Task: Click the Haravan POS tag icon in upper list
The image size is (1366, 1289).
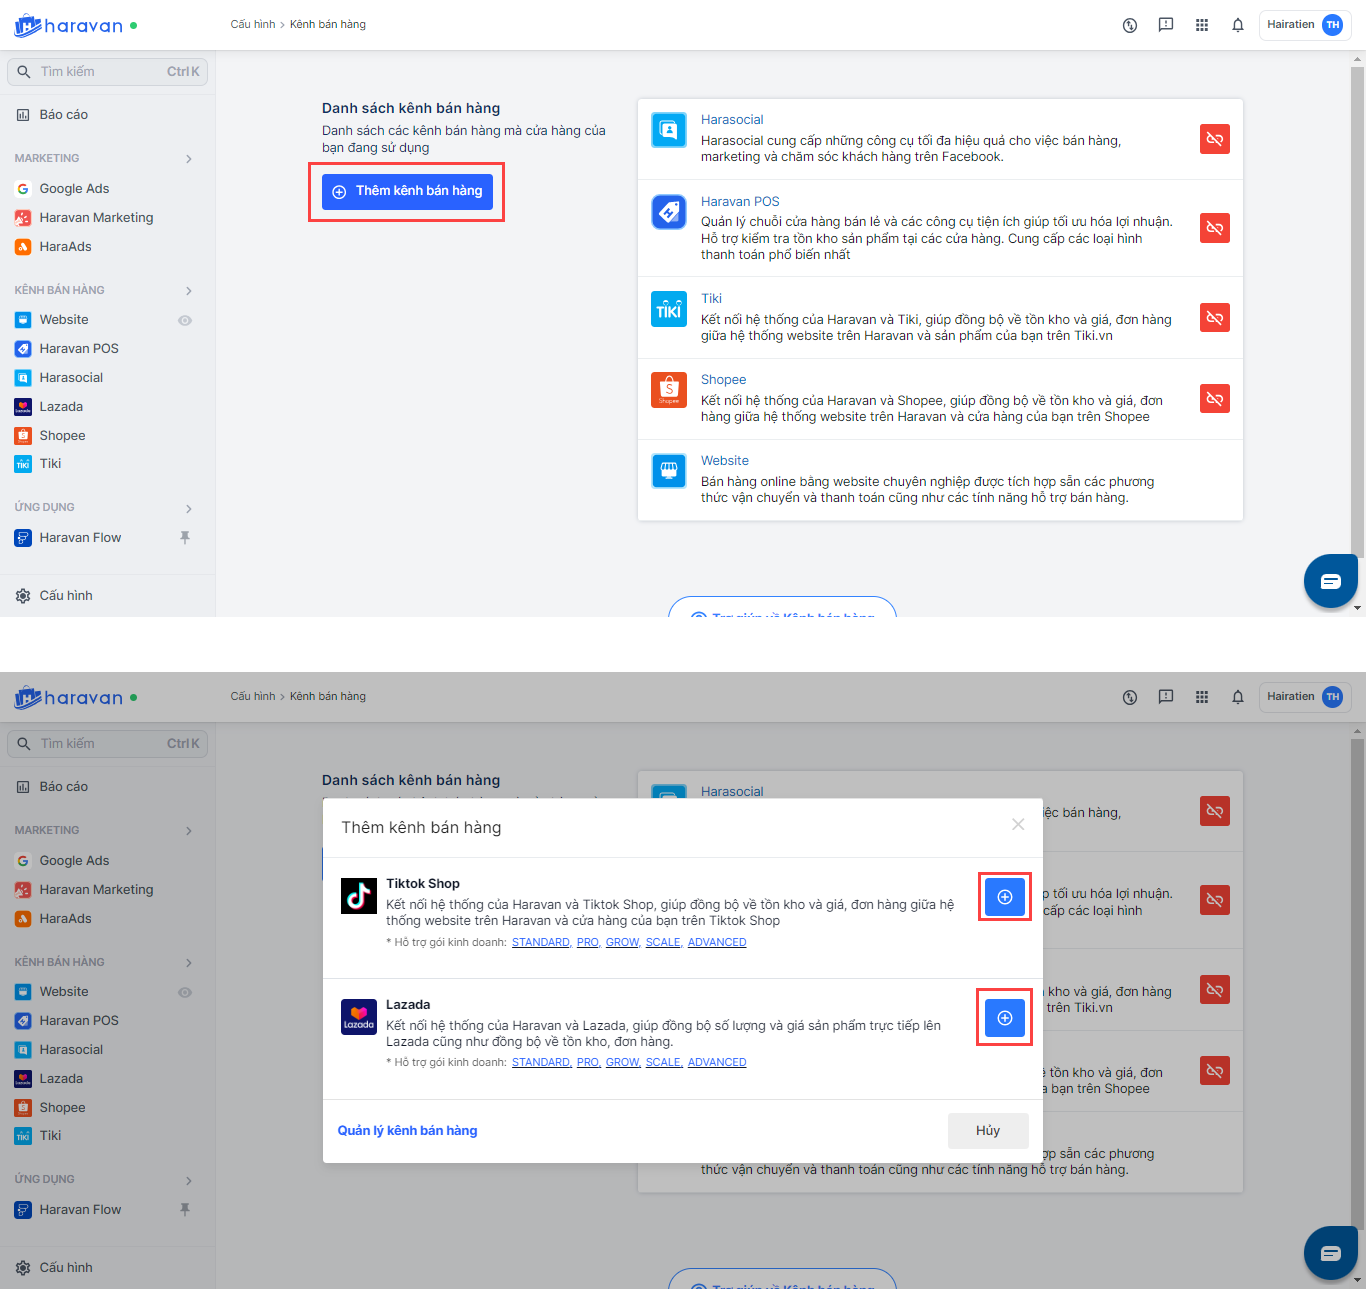Action: (x=669, y=212)
